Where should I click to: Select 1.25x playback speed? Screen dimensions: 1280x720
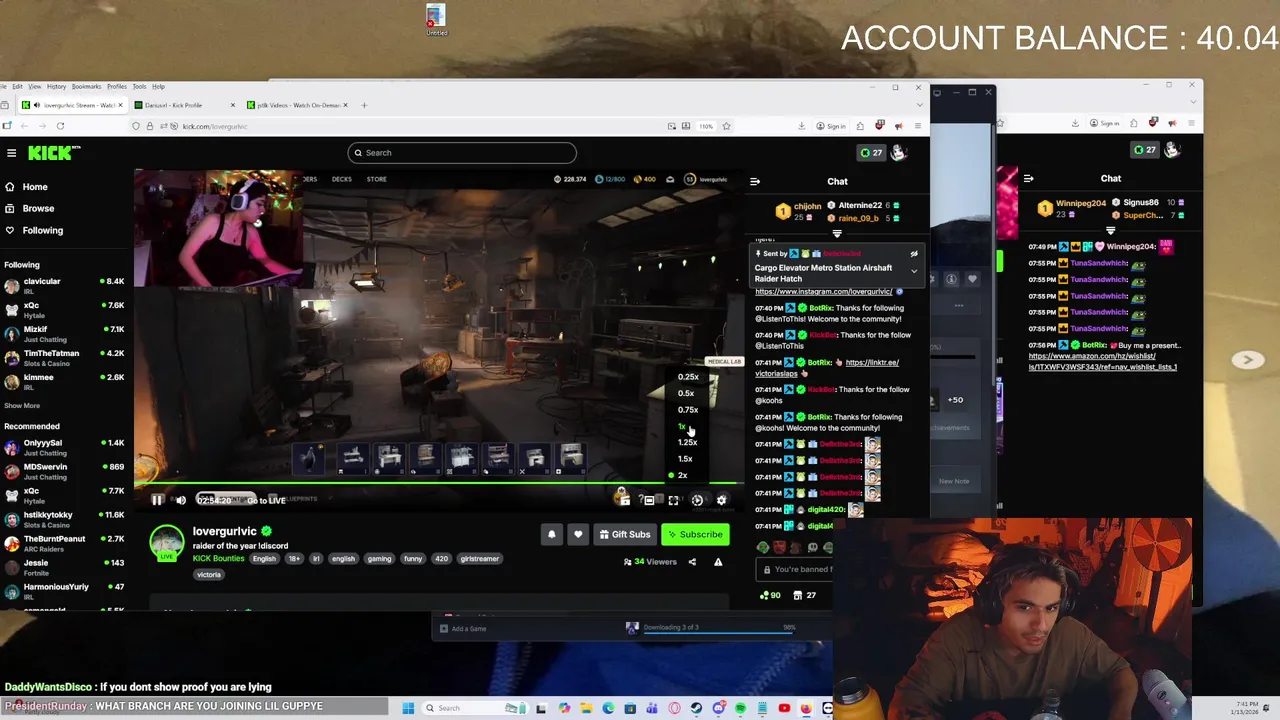point(687,442)
